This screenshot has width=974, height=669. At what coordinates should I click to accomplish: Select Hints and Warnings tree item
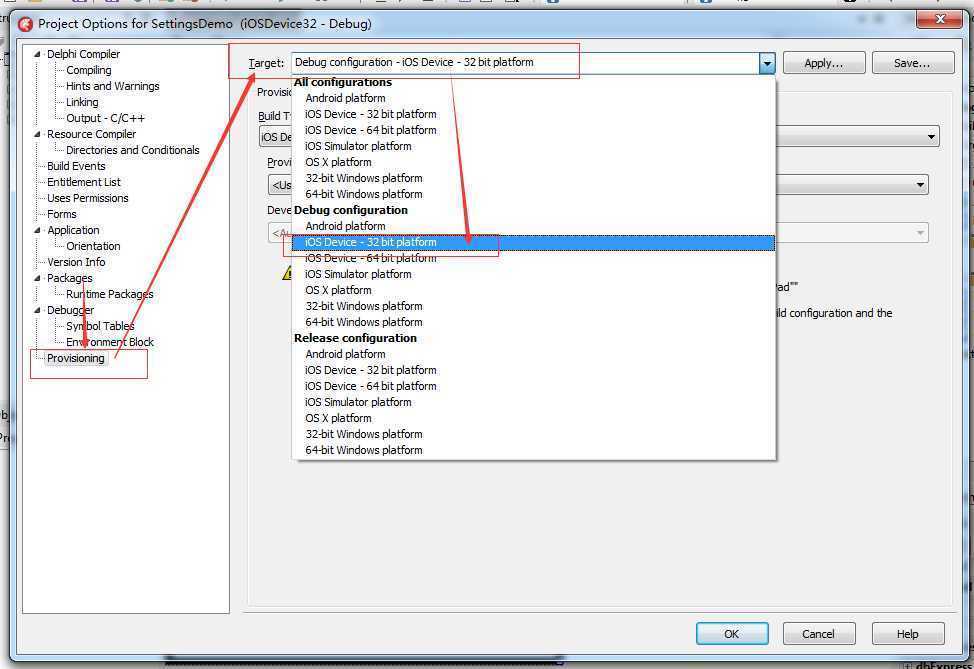[x=112, y=86]
